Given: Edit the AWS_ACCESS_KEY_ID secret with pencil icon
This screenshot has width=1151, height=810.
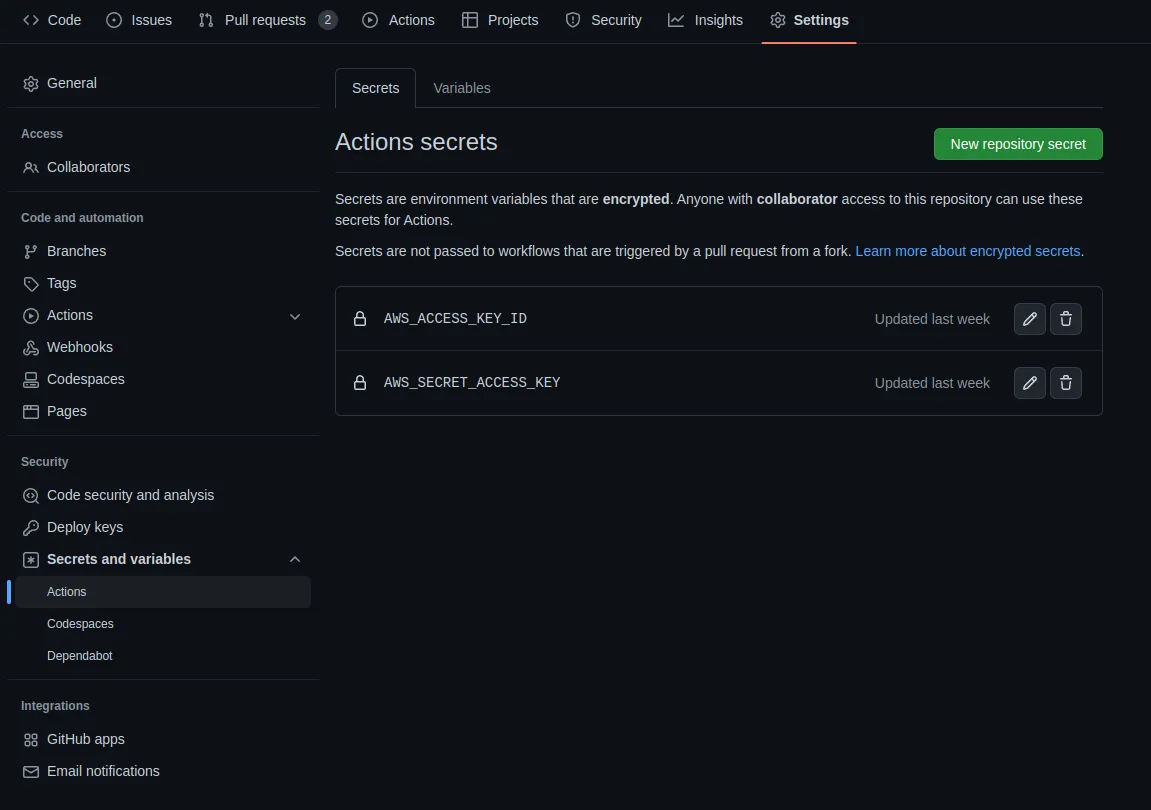Looking at the screenshot, I should pyautogui.click(x=1029, y=318).
